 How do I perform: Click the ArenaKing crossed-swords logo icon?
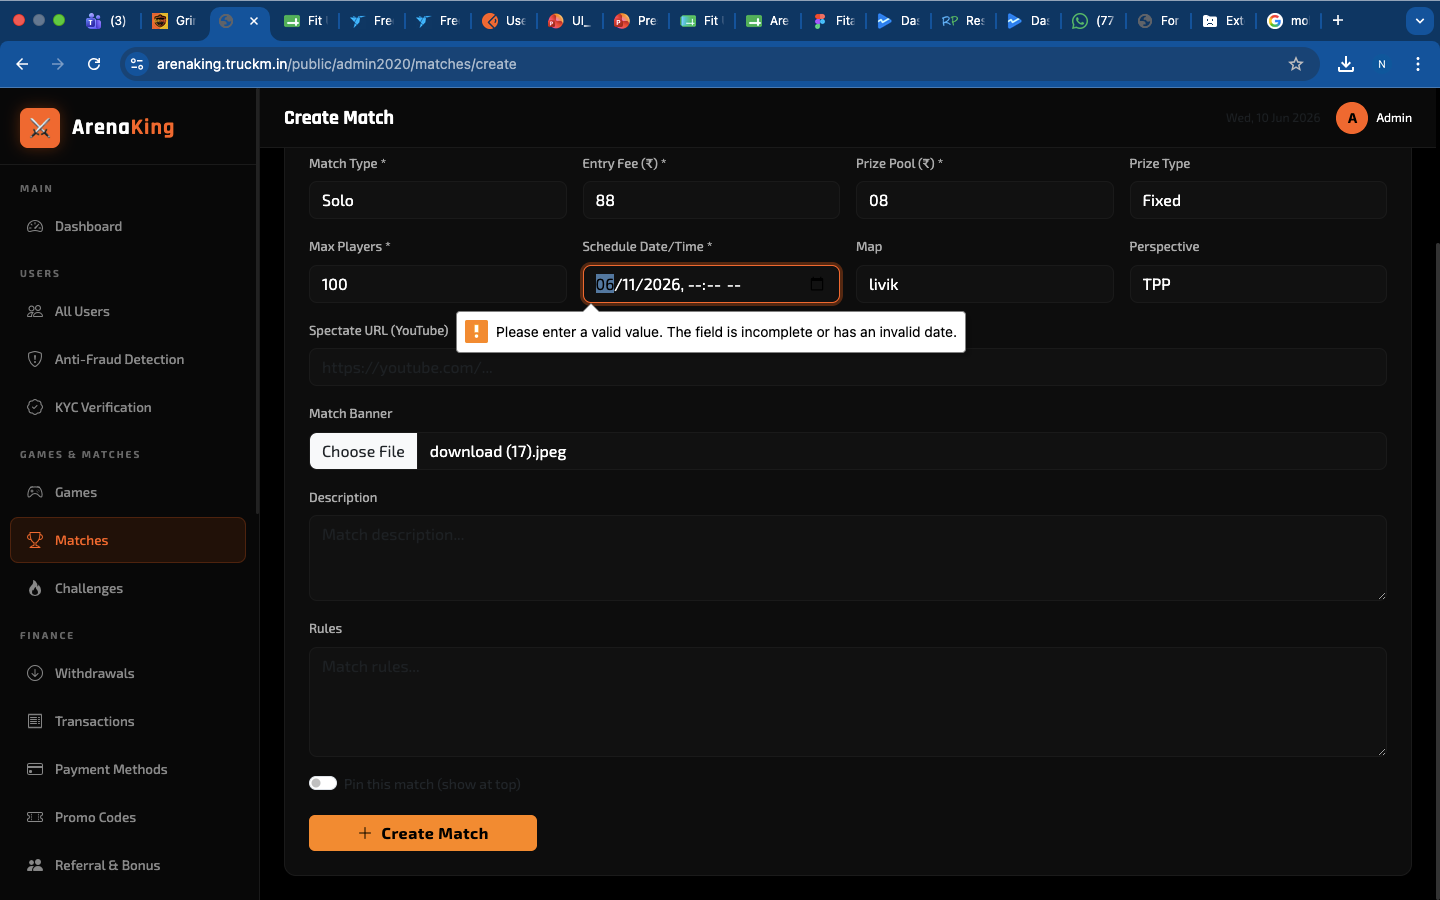(40, 128)
